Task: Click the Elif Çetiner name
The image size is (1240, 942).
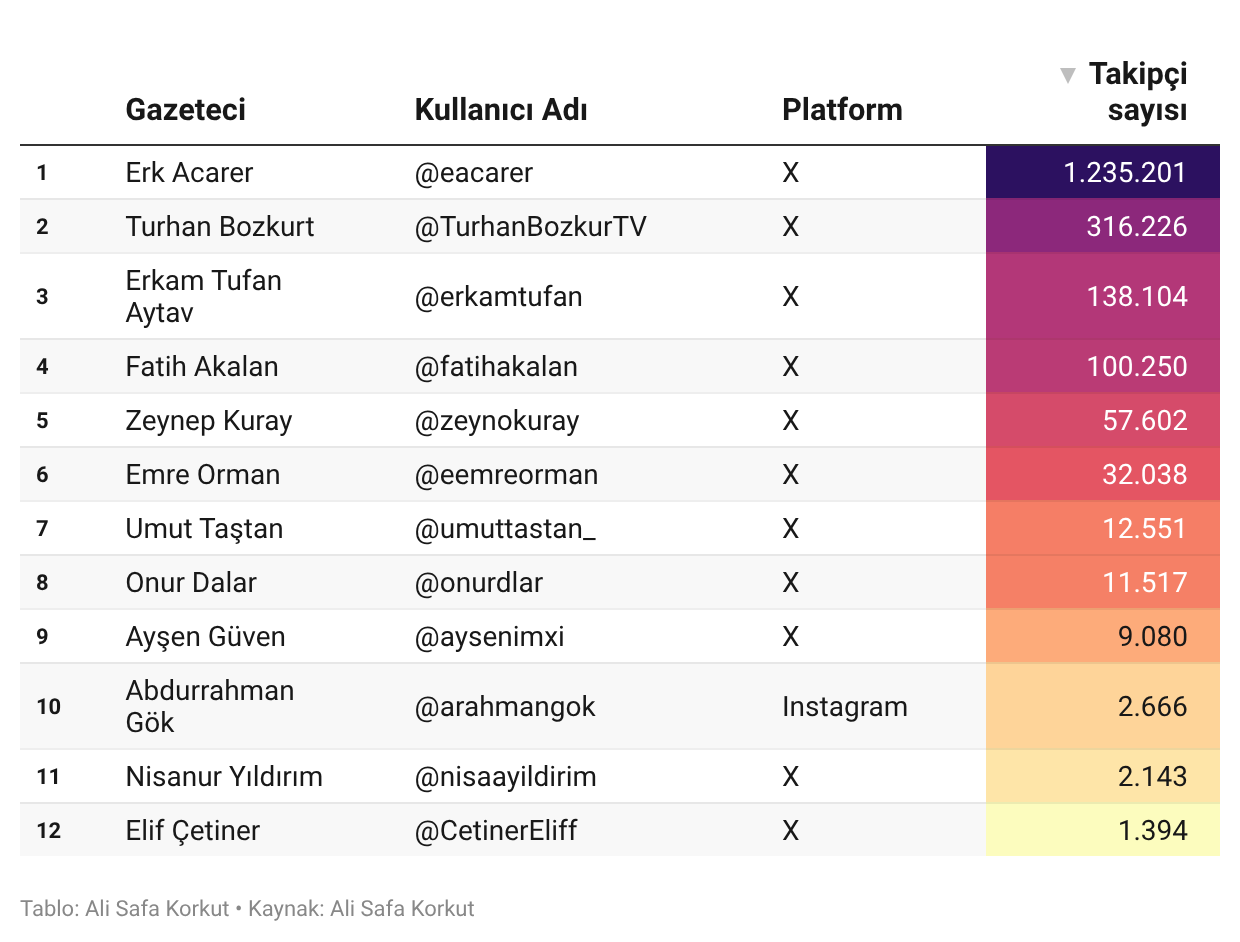Action: point(193,830)
